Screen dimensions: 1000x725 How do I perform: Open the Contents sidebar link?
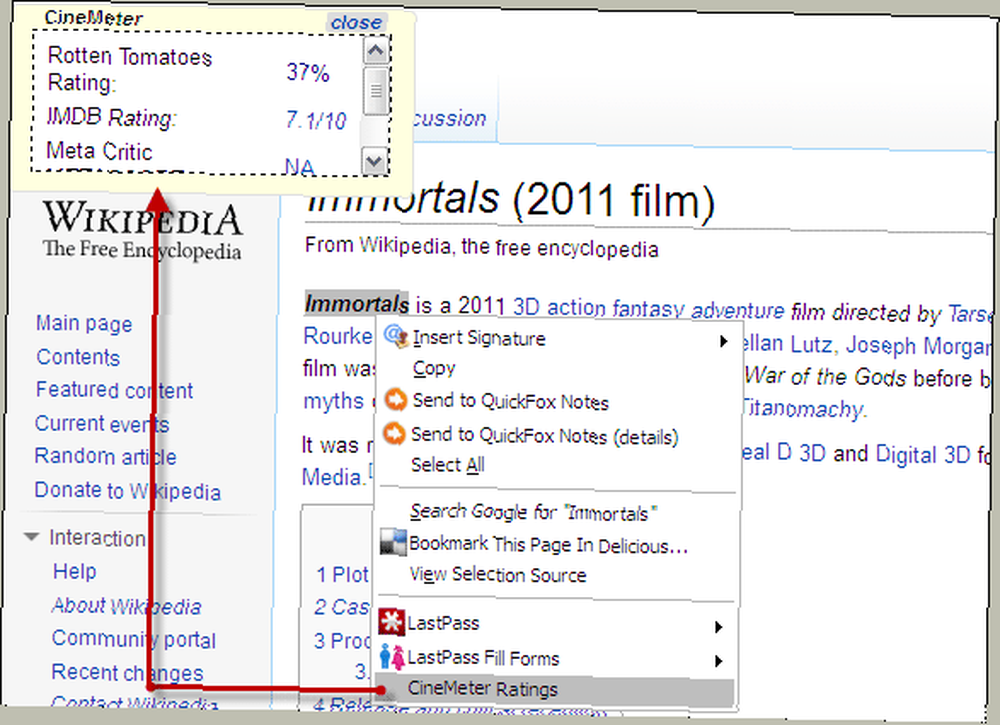click(78, 357)
